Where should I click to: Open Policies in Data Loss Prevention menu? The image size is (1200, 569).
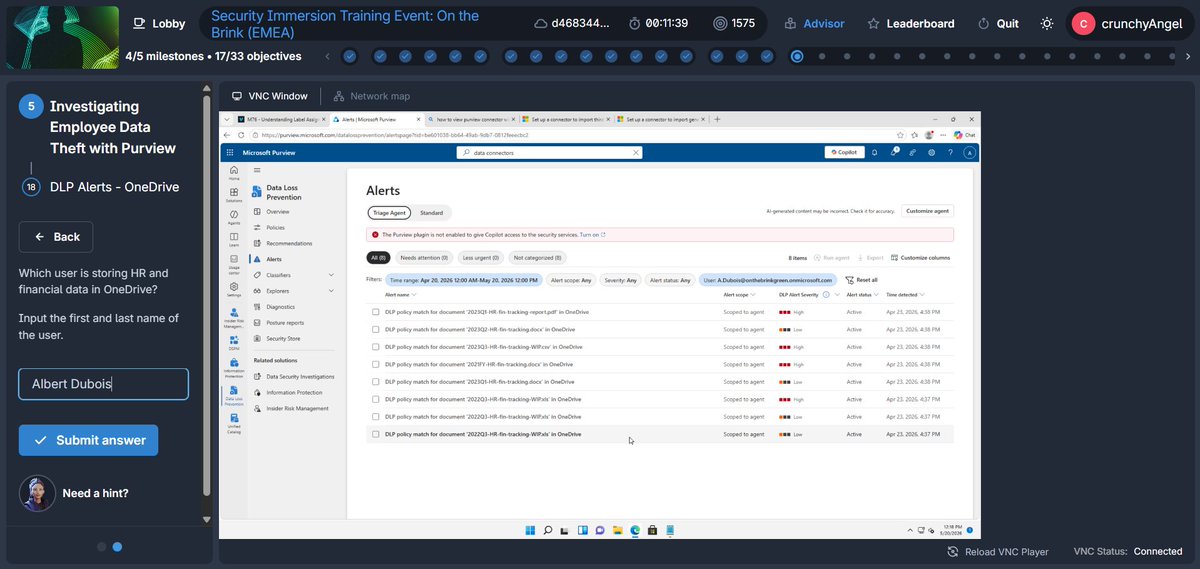pos(275,228)
